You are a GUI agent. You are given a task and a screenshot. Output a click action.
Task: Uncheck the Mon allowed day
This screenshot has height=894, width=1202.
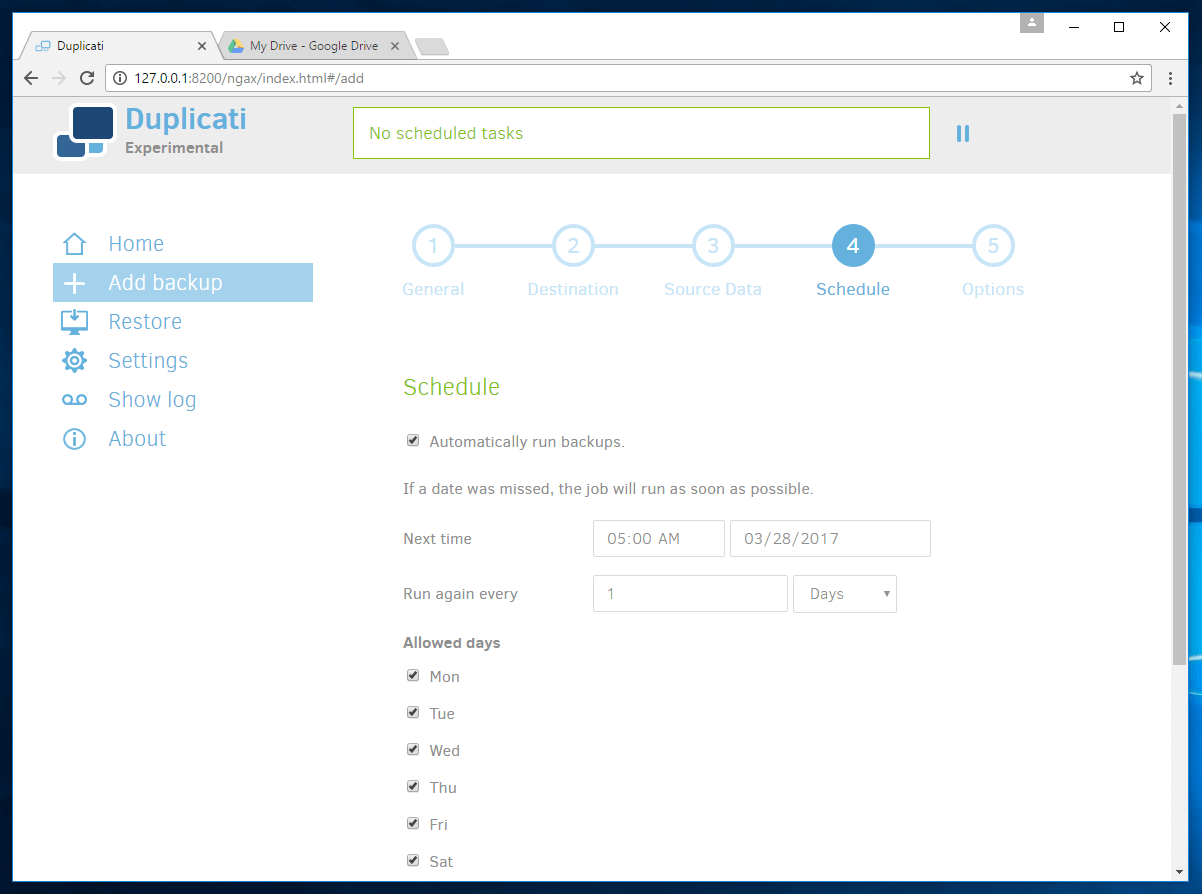413,676
